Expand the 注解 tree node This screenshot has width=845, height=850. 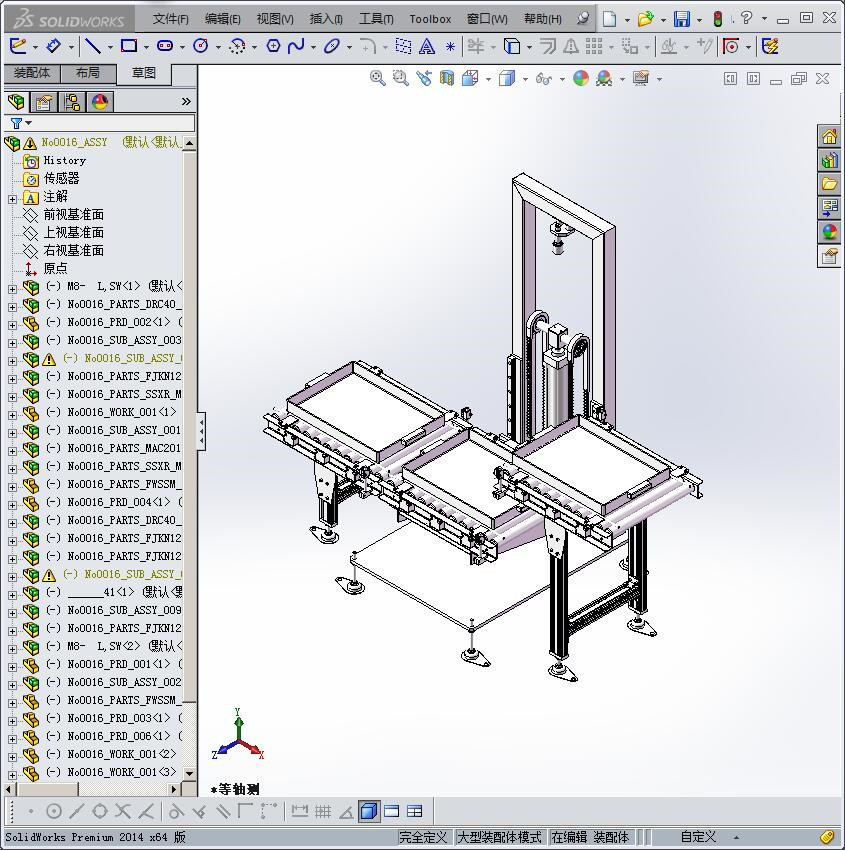pyautogui.click(x=12, y=199)
